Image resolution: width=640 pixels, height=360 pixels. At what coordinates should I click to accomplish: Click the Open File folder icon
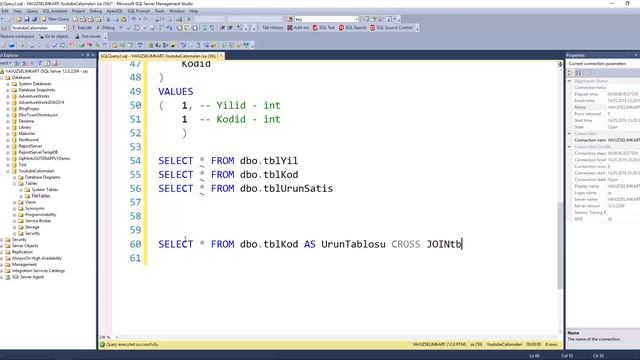[19, 19]
